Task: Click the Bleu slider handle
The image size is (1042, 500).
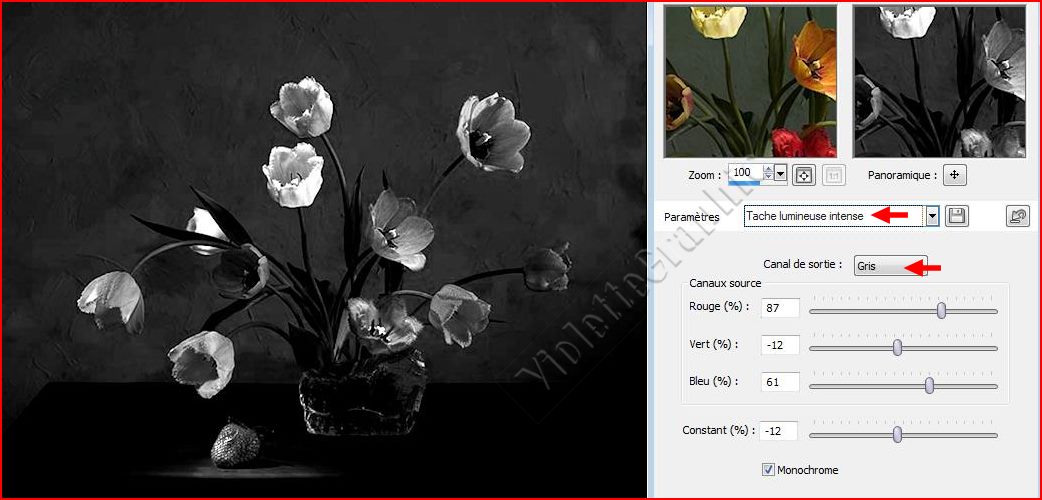Action: point(929,385)
